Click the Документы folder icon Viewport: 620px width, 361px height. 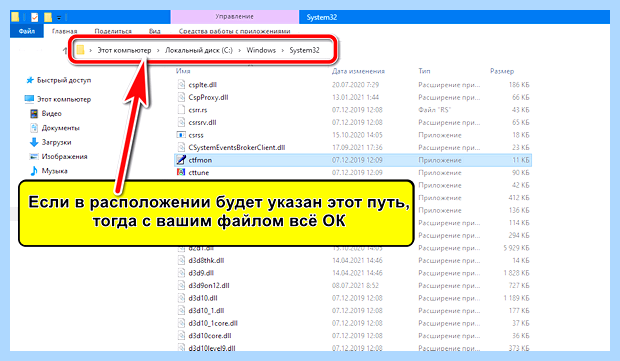click(34, 128)
